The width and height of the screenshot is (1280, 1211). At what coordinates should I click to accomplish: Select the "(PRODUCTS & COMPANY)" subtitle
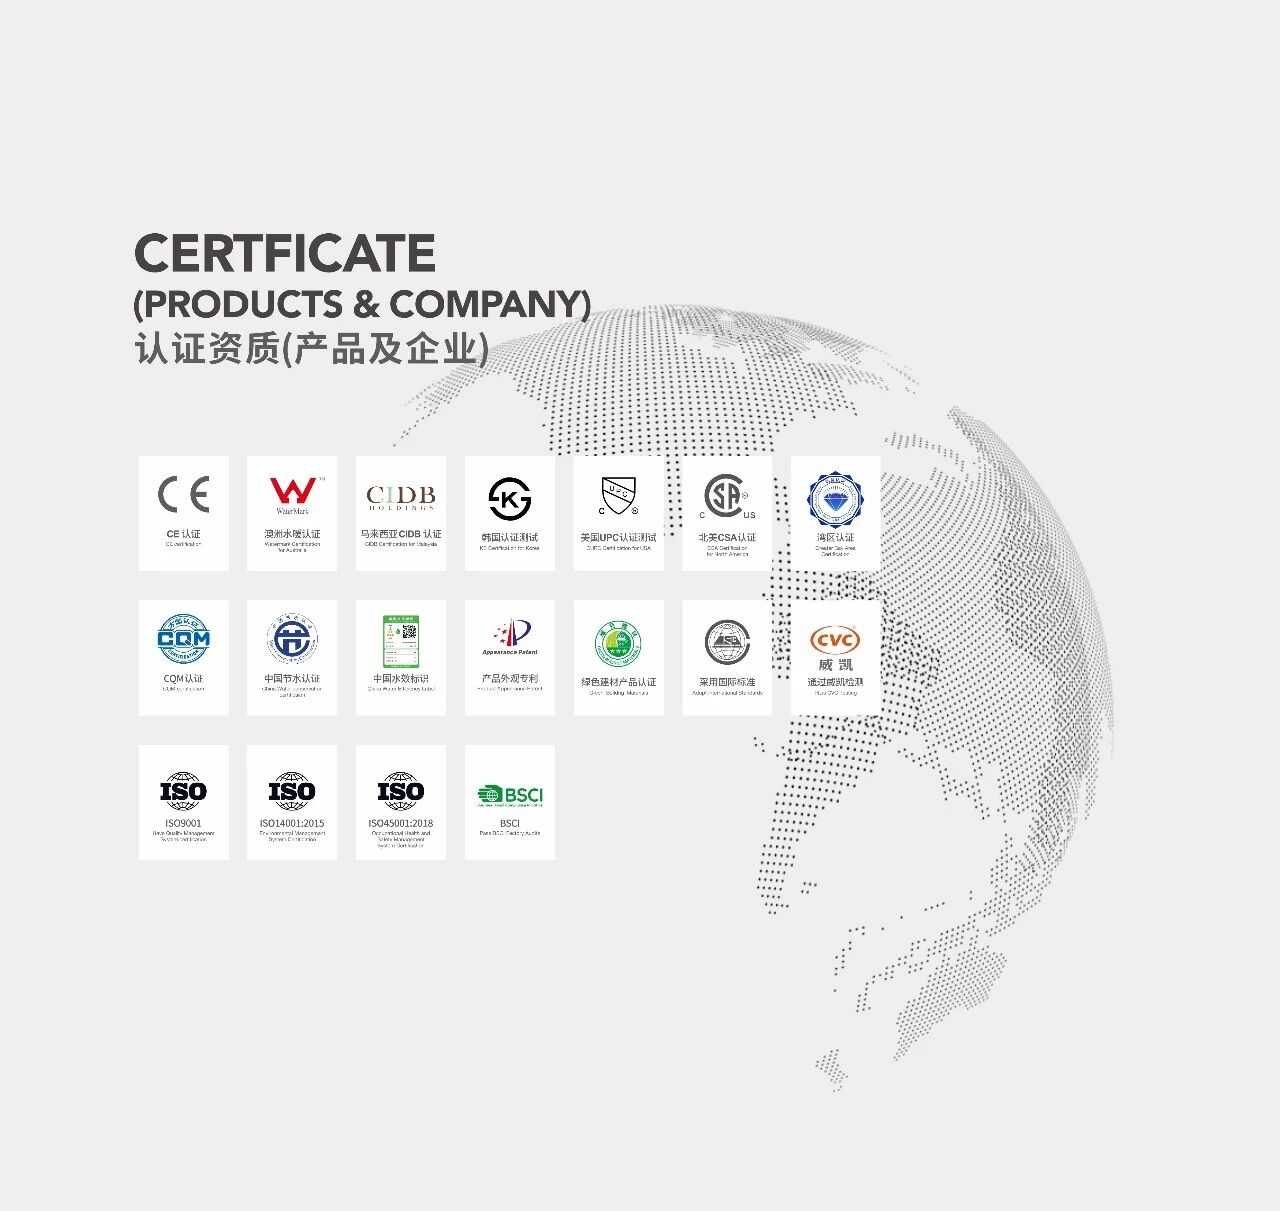[x=362, y=304]
